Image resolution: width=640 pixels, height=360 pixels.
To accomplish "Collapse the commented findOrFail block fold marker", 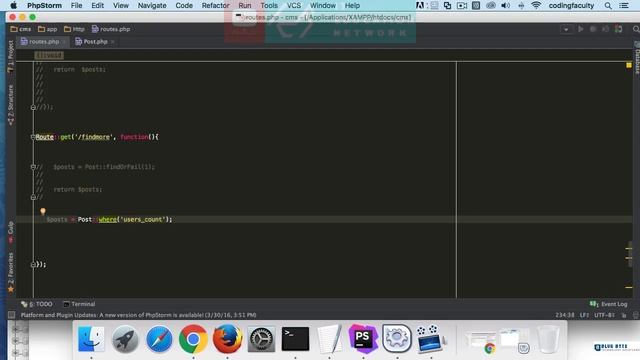I will [33, 167].
